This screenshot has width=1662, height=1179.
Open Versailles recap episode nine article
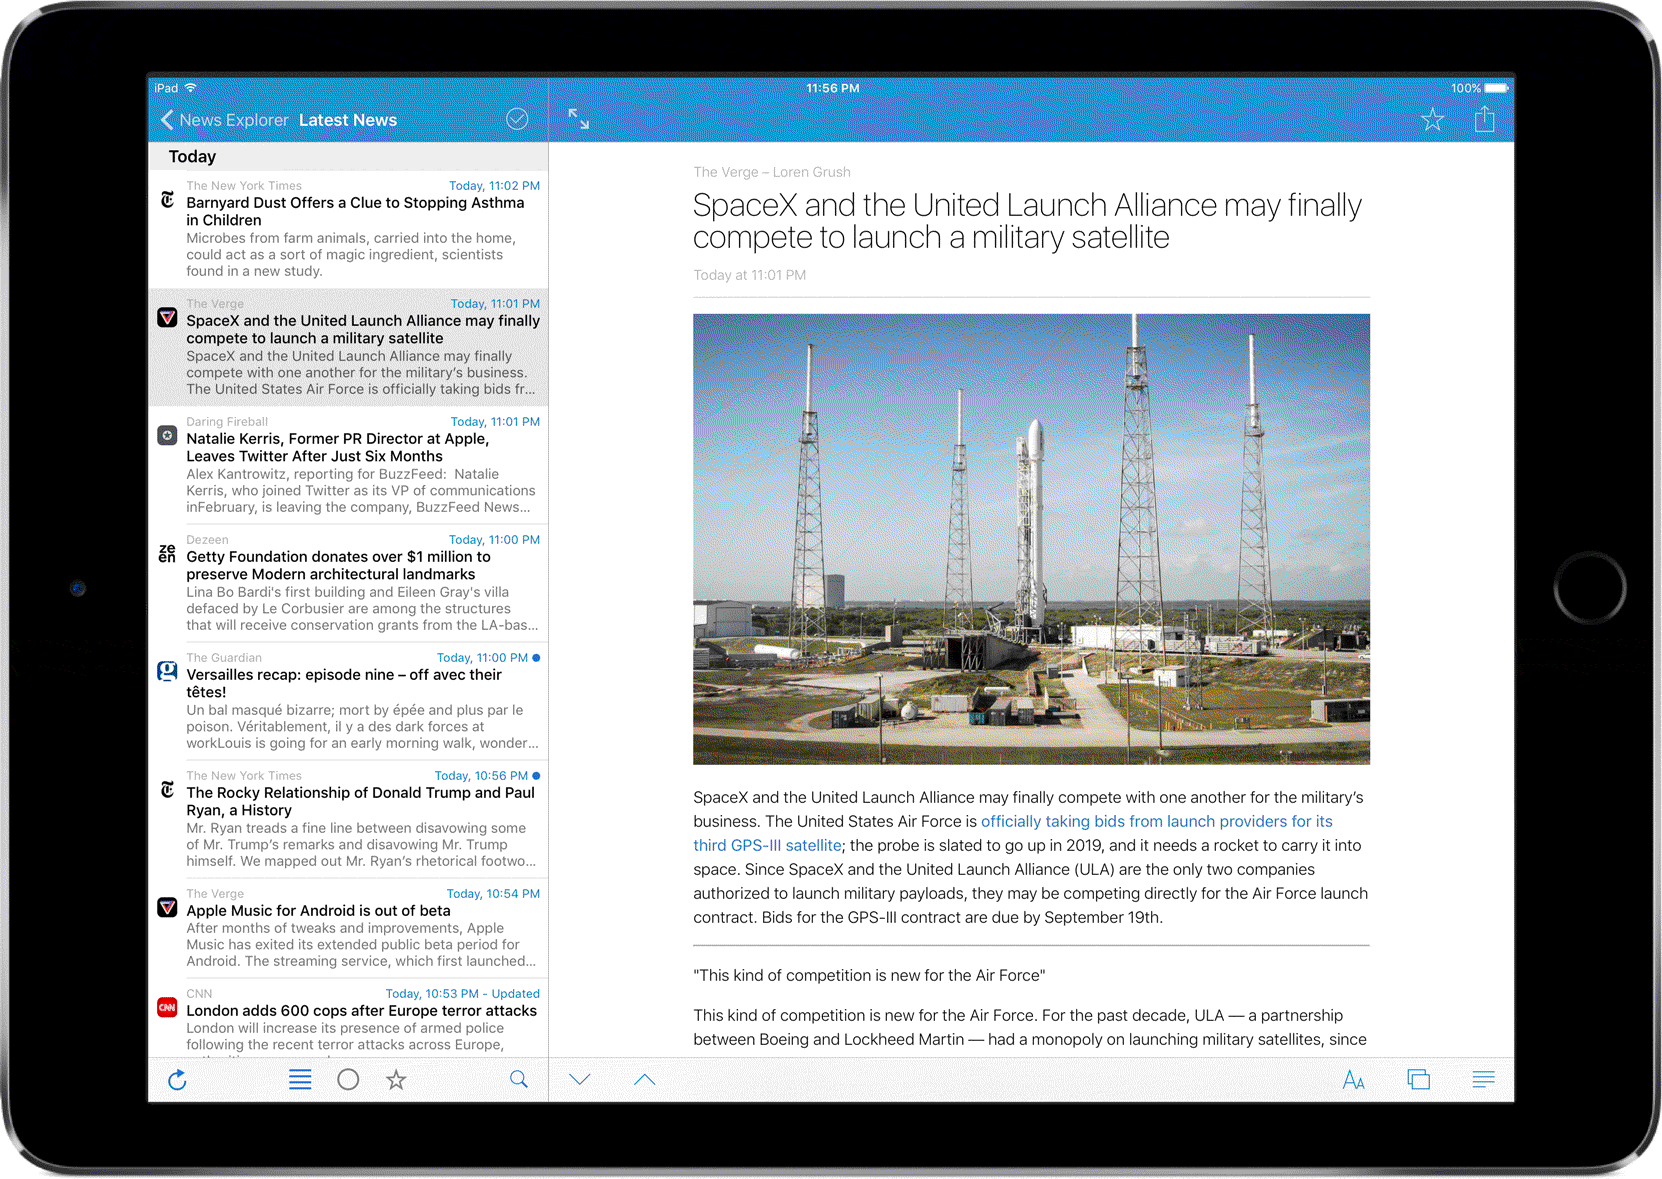point(348,702)
